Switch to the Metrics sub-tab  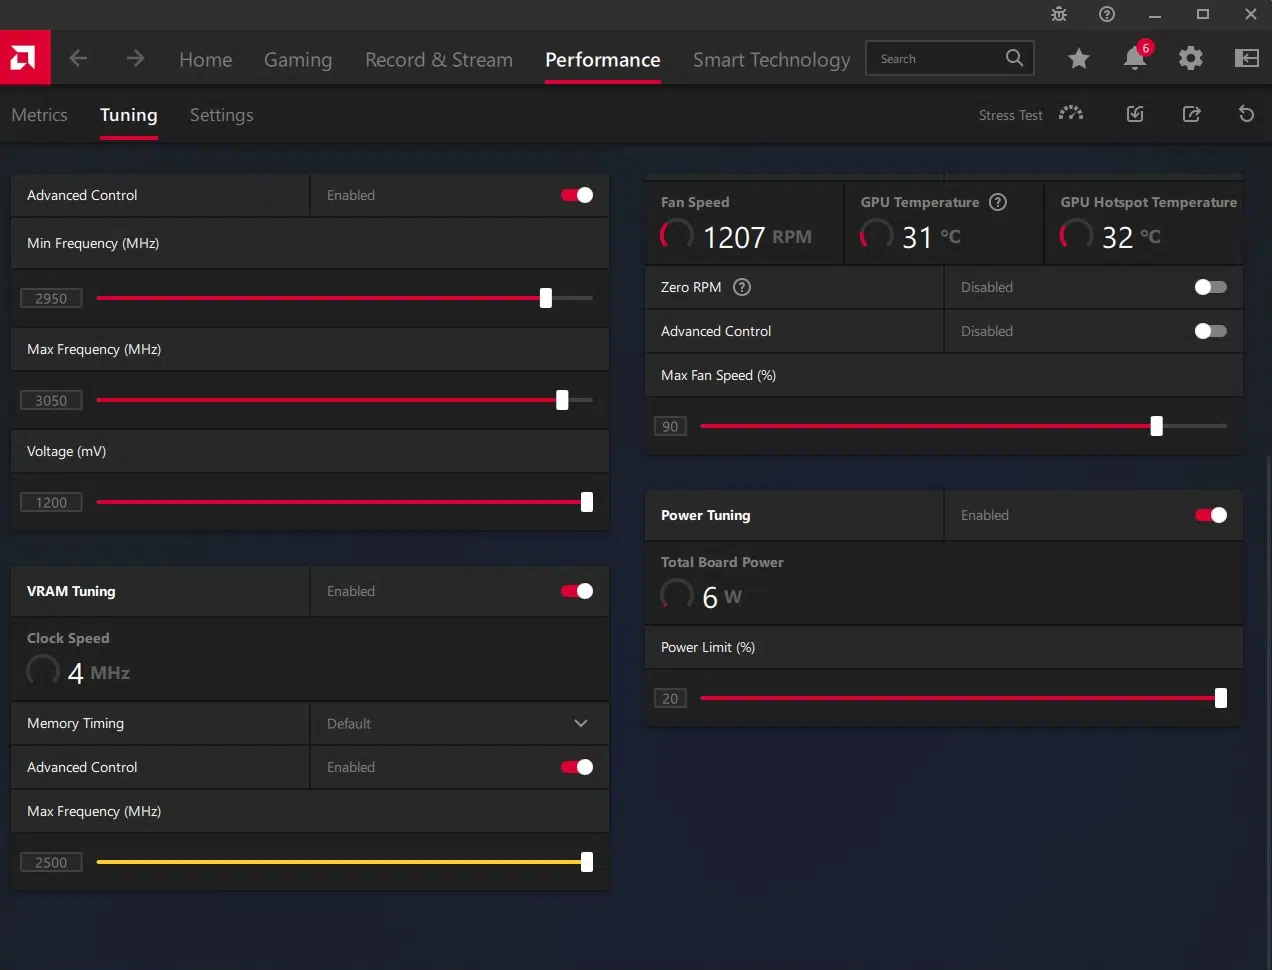pos(40,115)
